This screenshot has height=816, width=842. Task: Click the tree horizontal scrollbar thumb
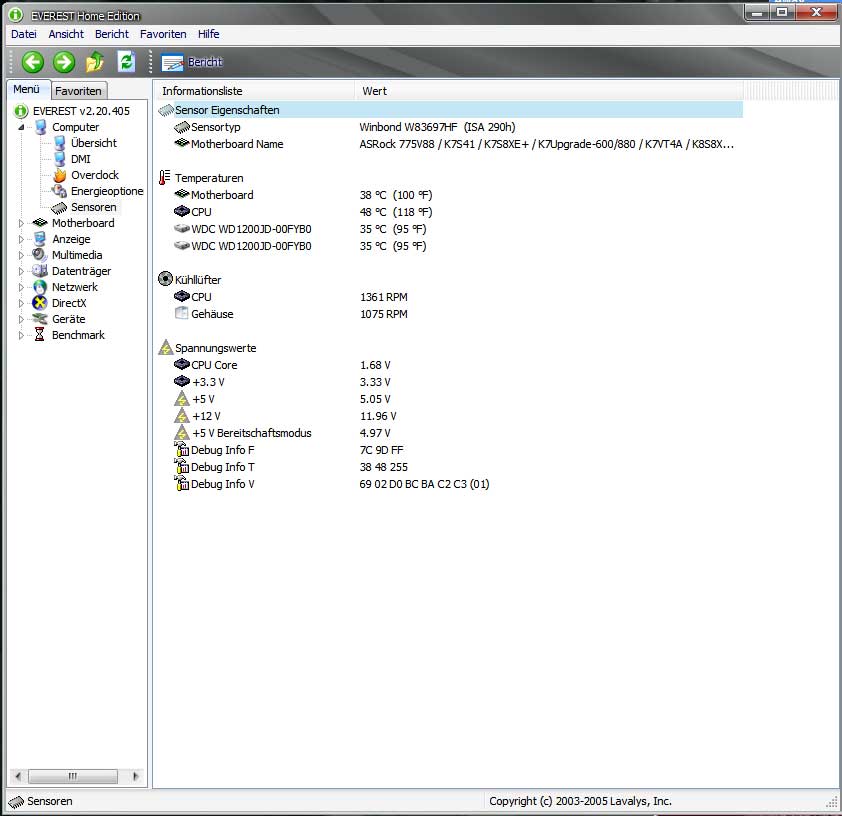72,776
